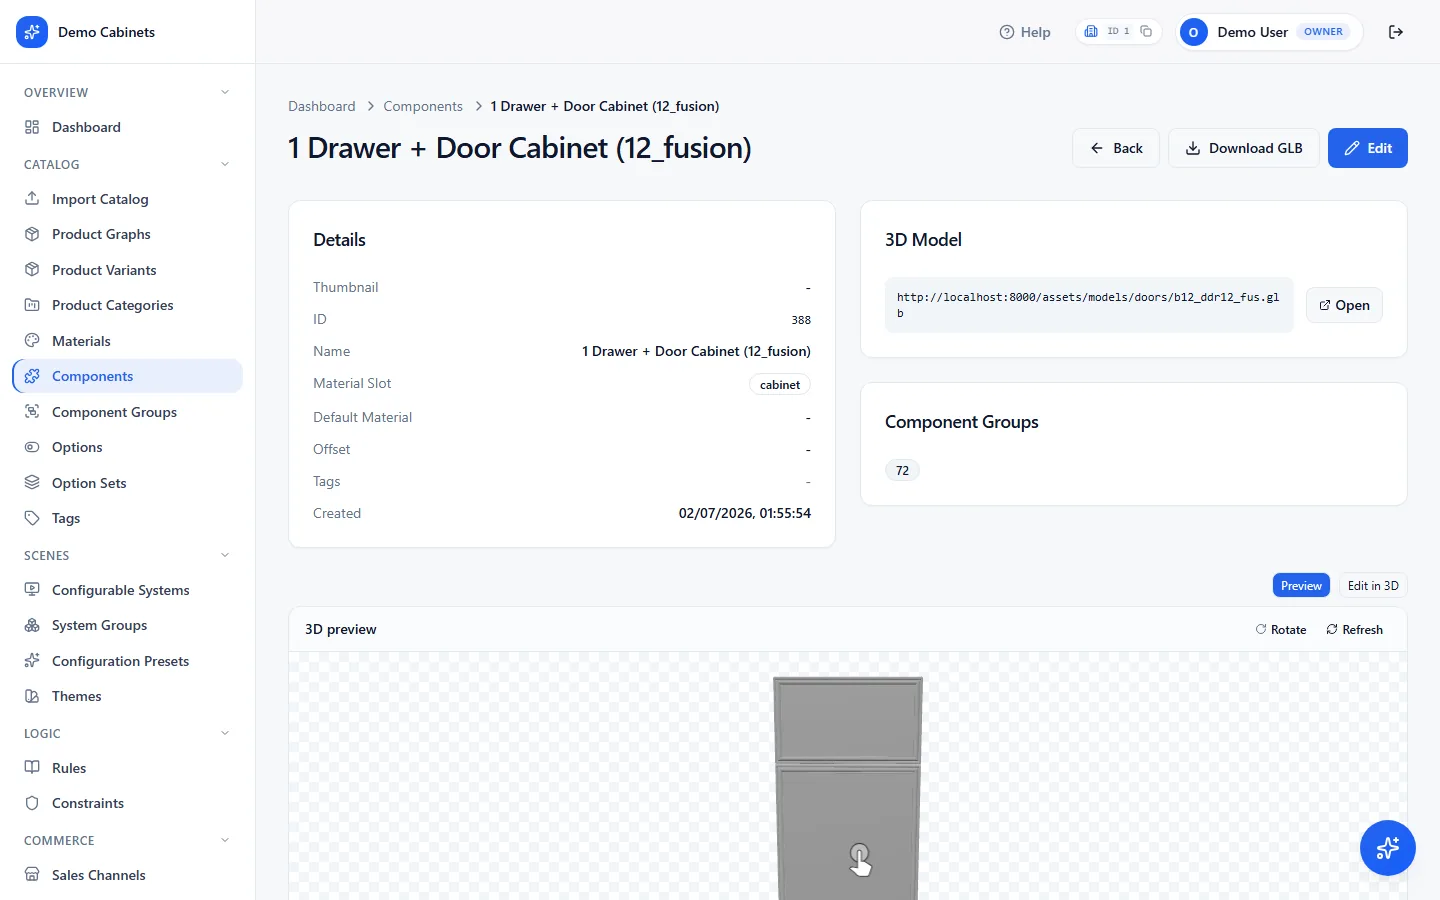Open the AI assistant sparkle floating button
The width and height of the screenshot is (1440, 900).
click(x=1388, y=848)
